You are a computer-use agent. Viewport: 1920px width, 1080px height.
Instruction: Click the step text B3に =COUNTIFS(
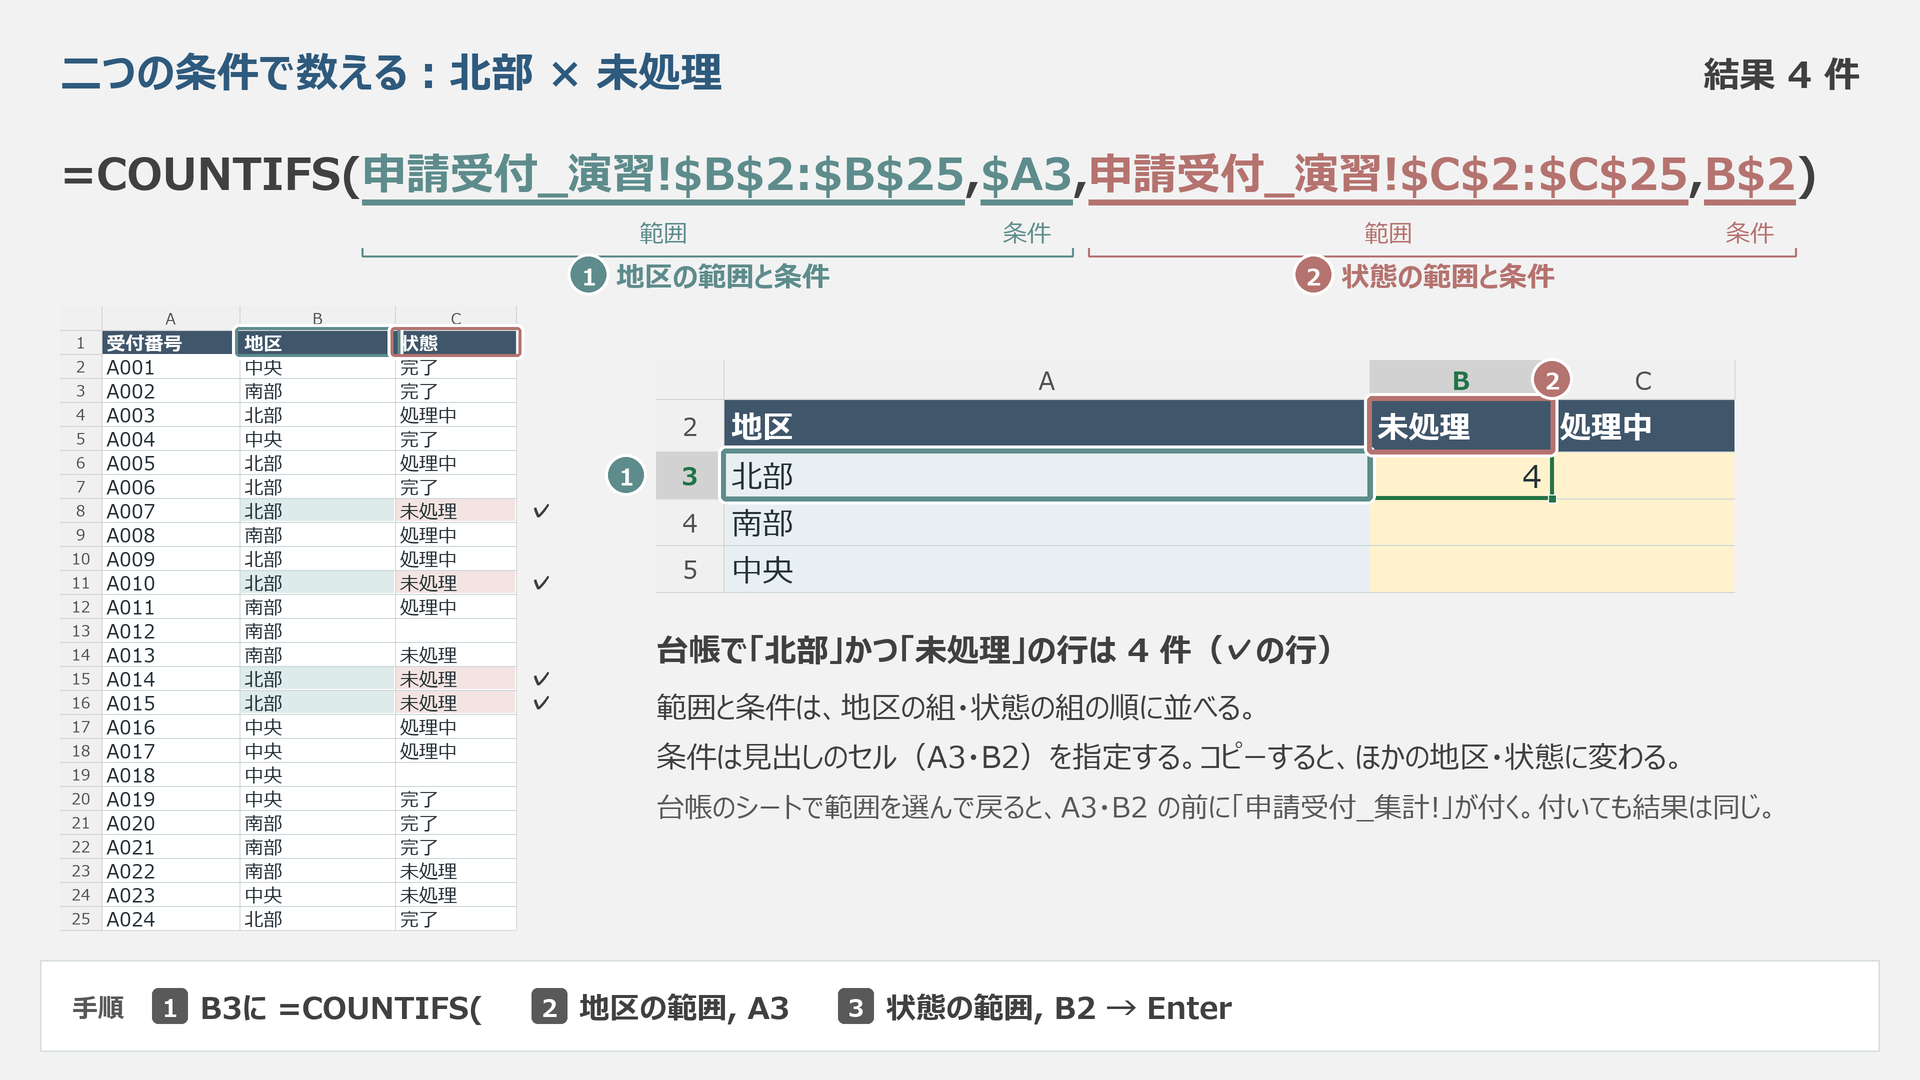pyautogui.click(x=341, y=1008)
